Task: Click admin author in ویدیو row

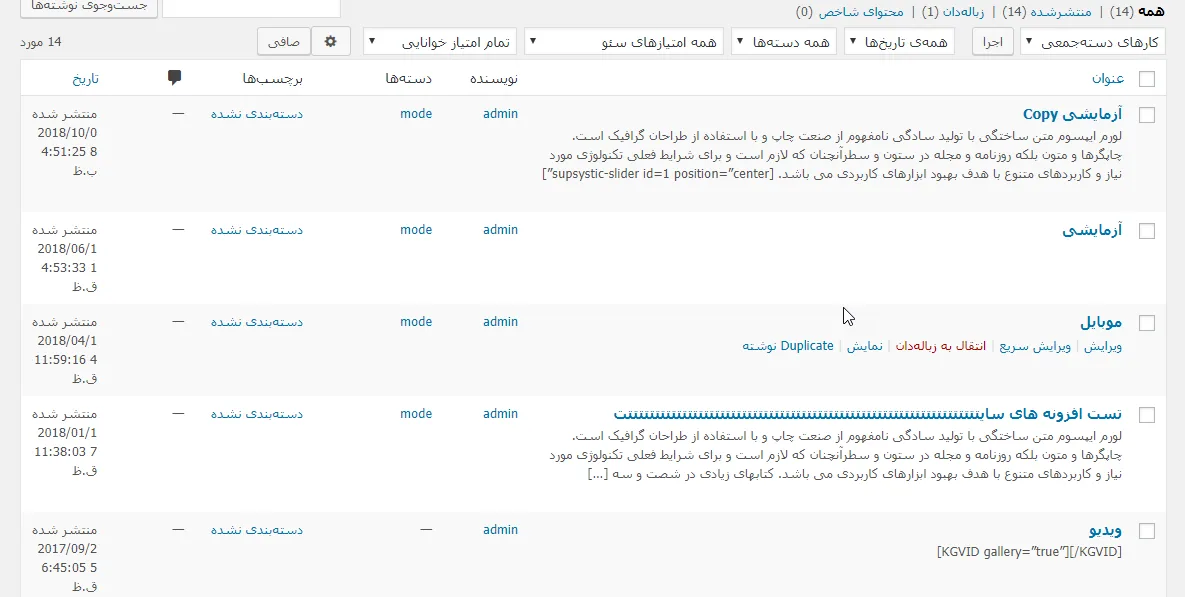Action: [500, 530]
